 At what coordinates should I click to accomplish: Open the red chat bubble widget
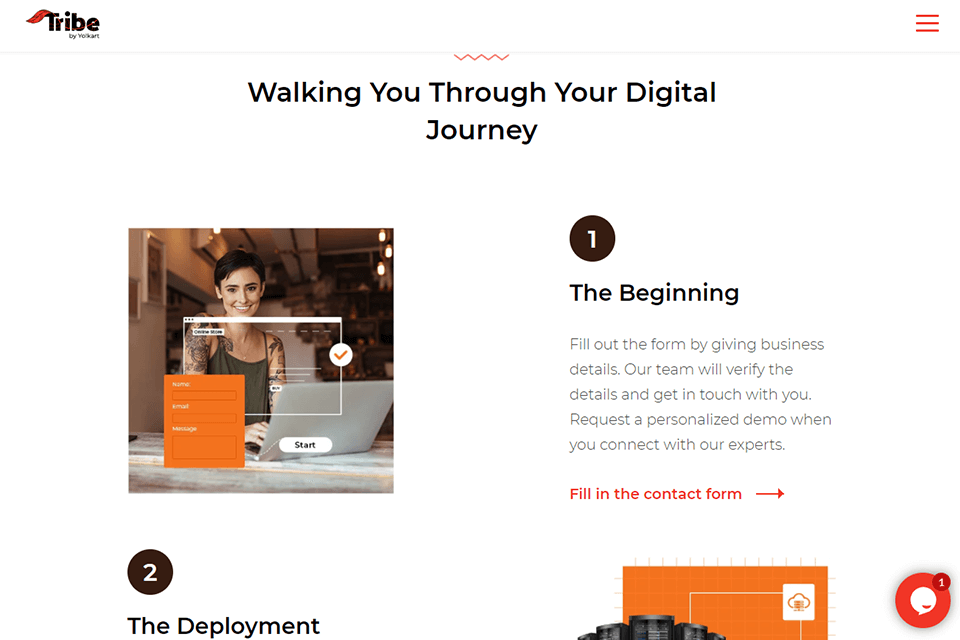click(922, 600)
